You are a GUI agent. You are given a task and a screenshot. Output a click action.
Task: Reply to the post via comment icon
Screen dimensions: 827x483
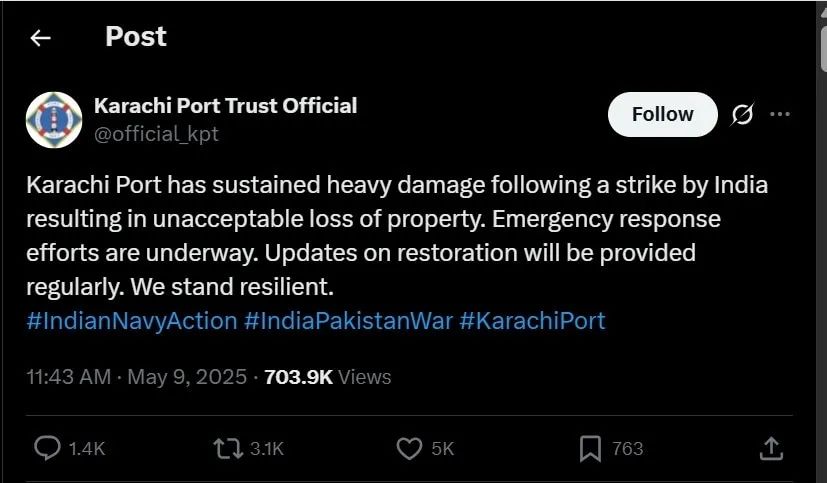coord(47,449)
